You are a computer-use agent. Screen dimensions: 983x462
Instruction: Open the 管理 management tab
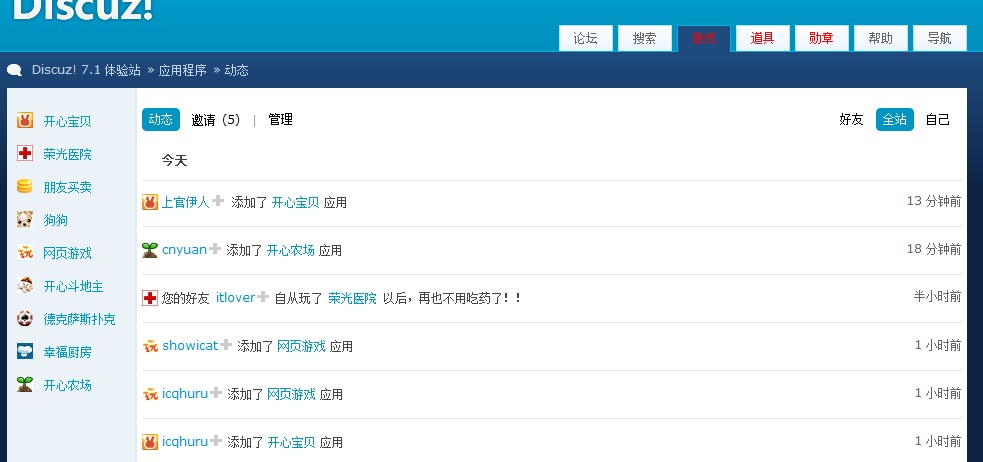click(x=280, y=119)
